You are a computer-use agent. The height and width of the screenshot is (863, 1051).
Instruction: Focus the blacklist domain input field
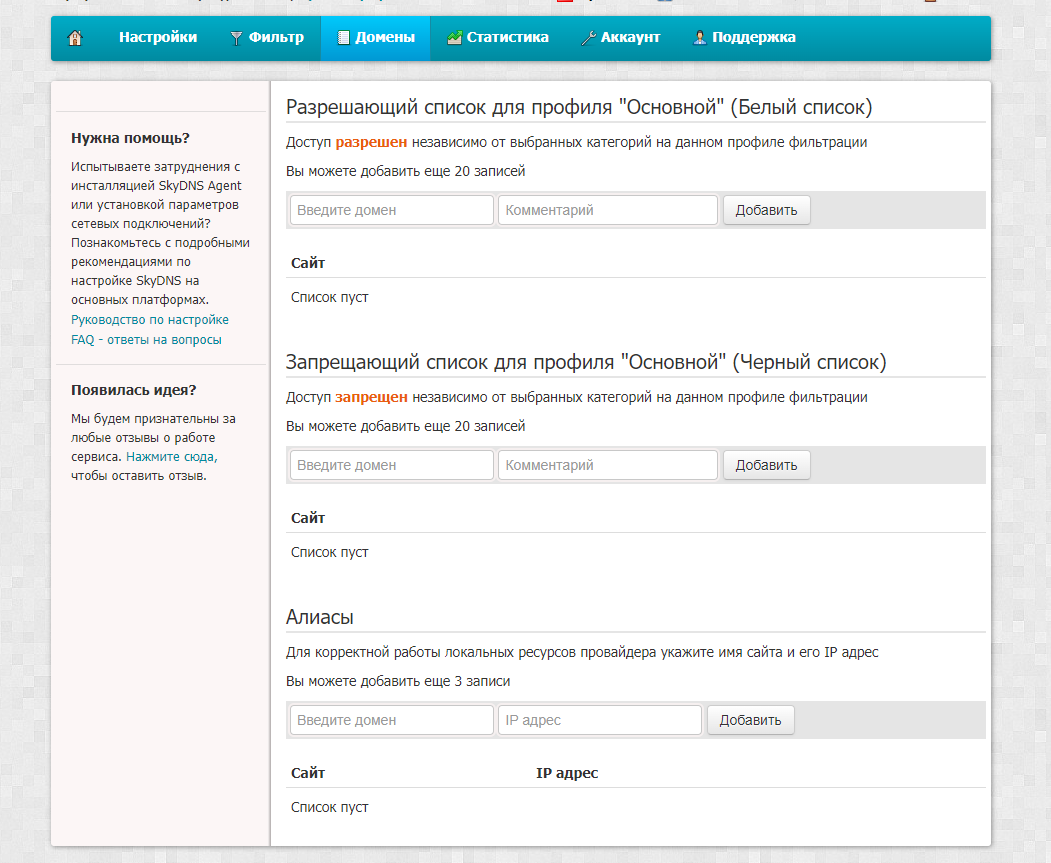391,465
